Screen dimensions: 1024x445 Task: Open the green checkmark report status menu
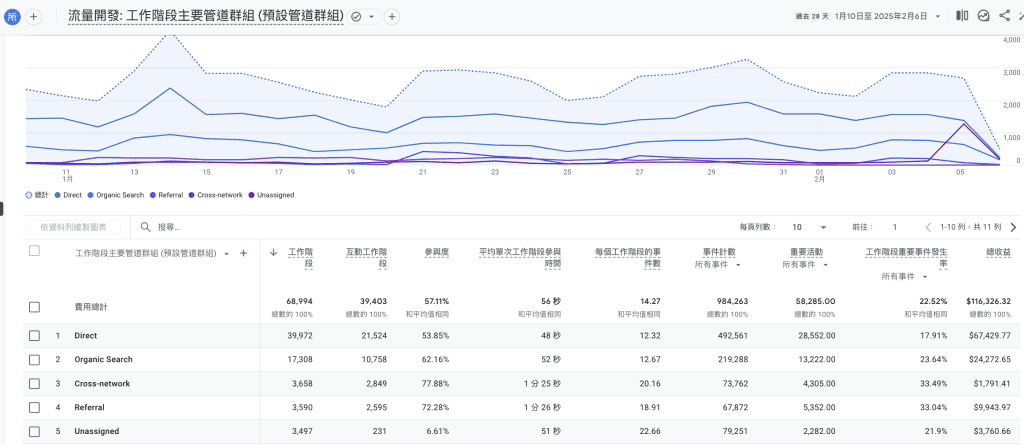click(x=363, y=17)
